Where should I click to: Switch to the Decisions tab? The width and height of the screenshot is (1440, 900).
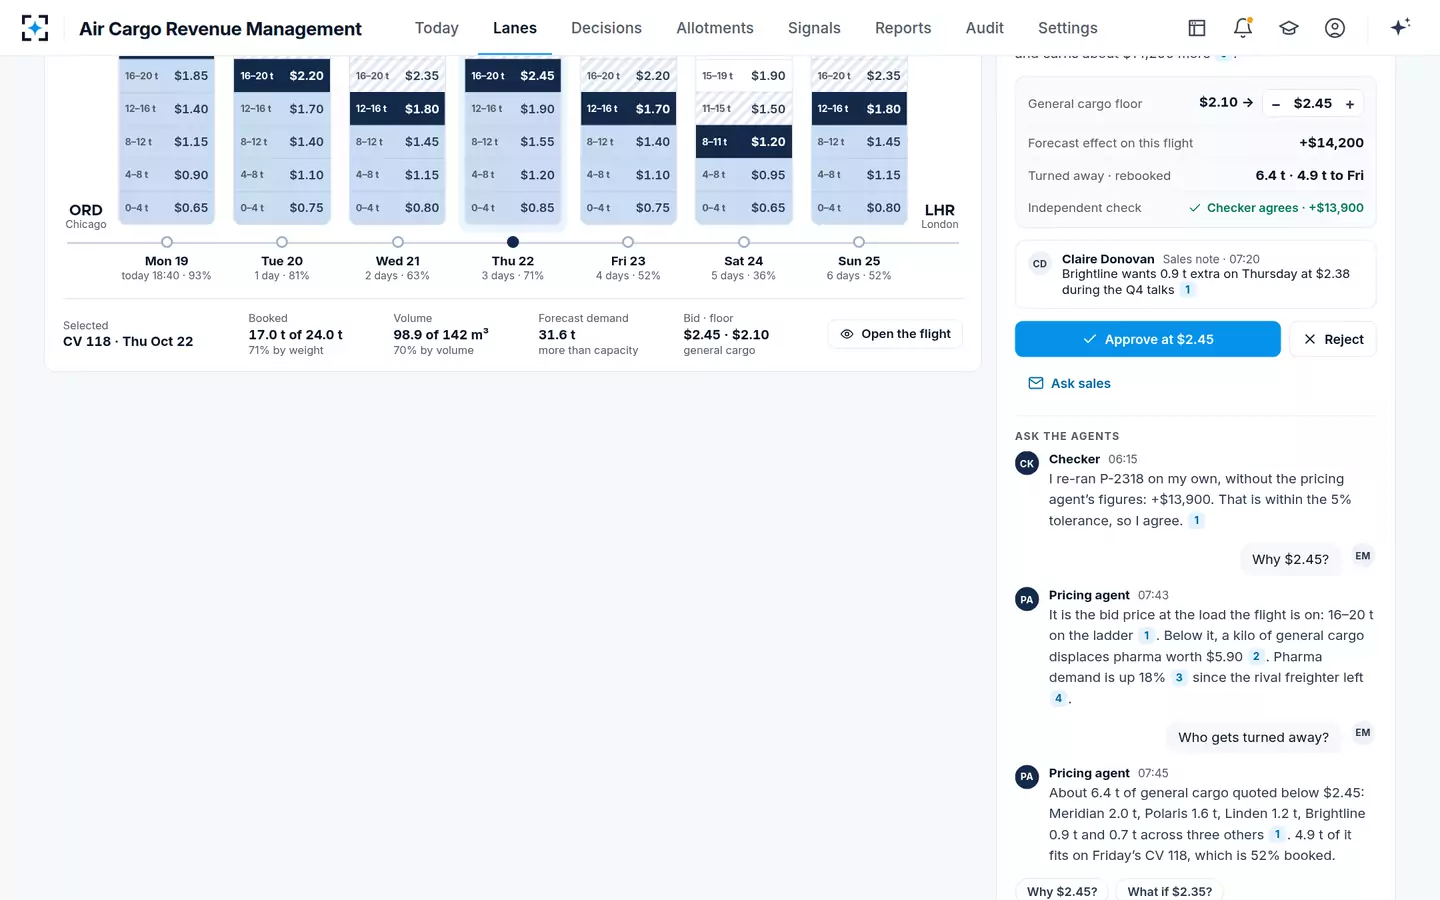pyautogui.click(x=606, y=28)
